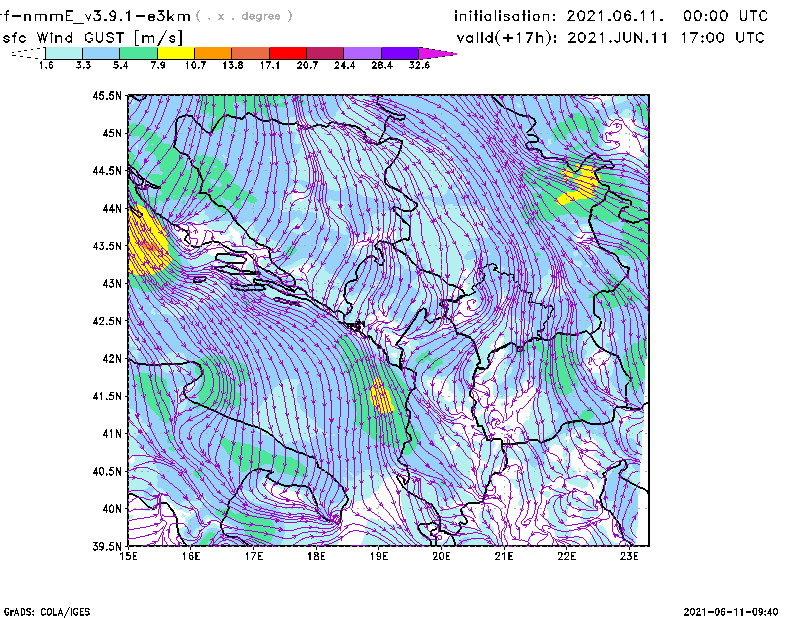This screenshot has height=618, width=800.
Task: Click the 15E longitude label
Action: click(x=128, y=556)
